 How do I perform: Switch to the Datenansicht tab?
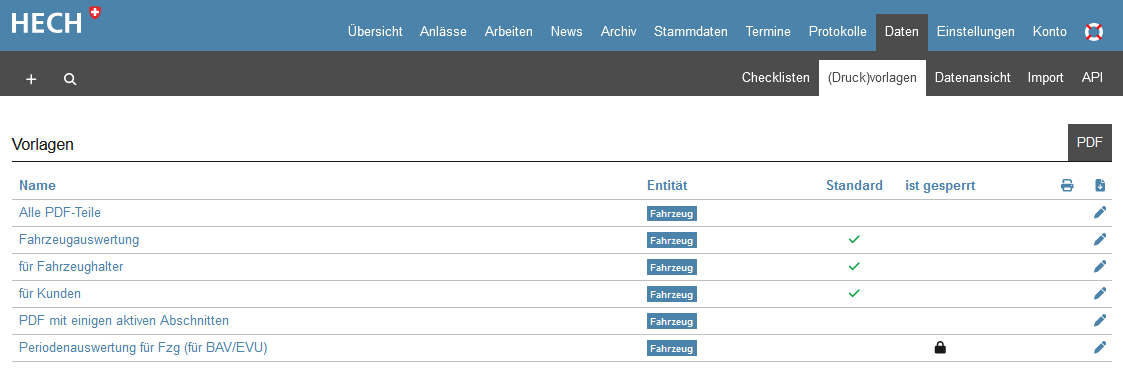973,78
